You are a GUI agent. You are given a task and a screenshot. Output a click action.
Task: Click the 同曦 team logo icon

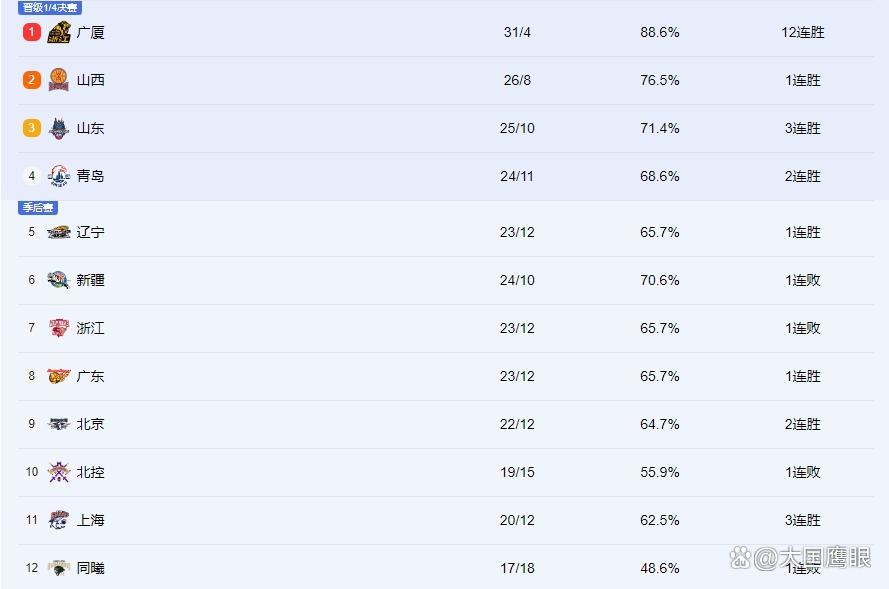[59, 568]
